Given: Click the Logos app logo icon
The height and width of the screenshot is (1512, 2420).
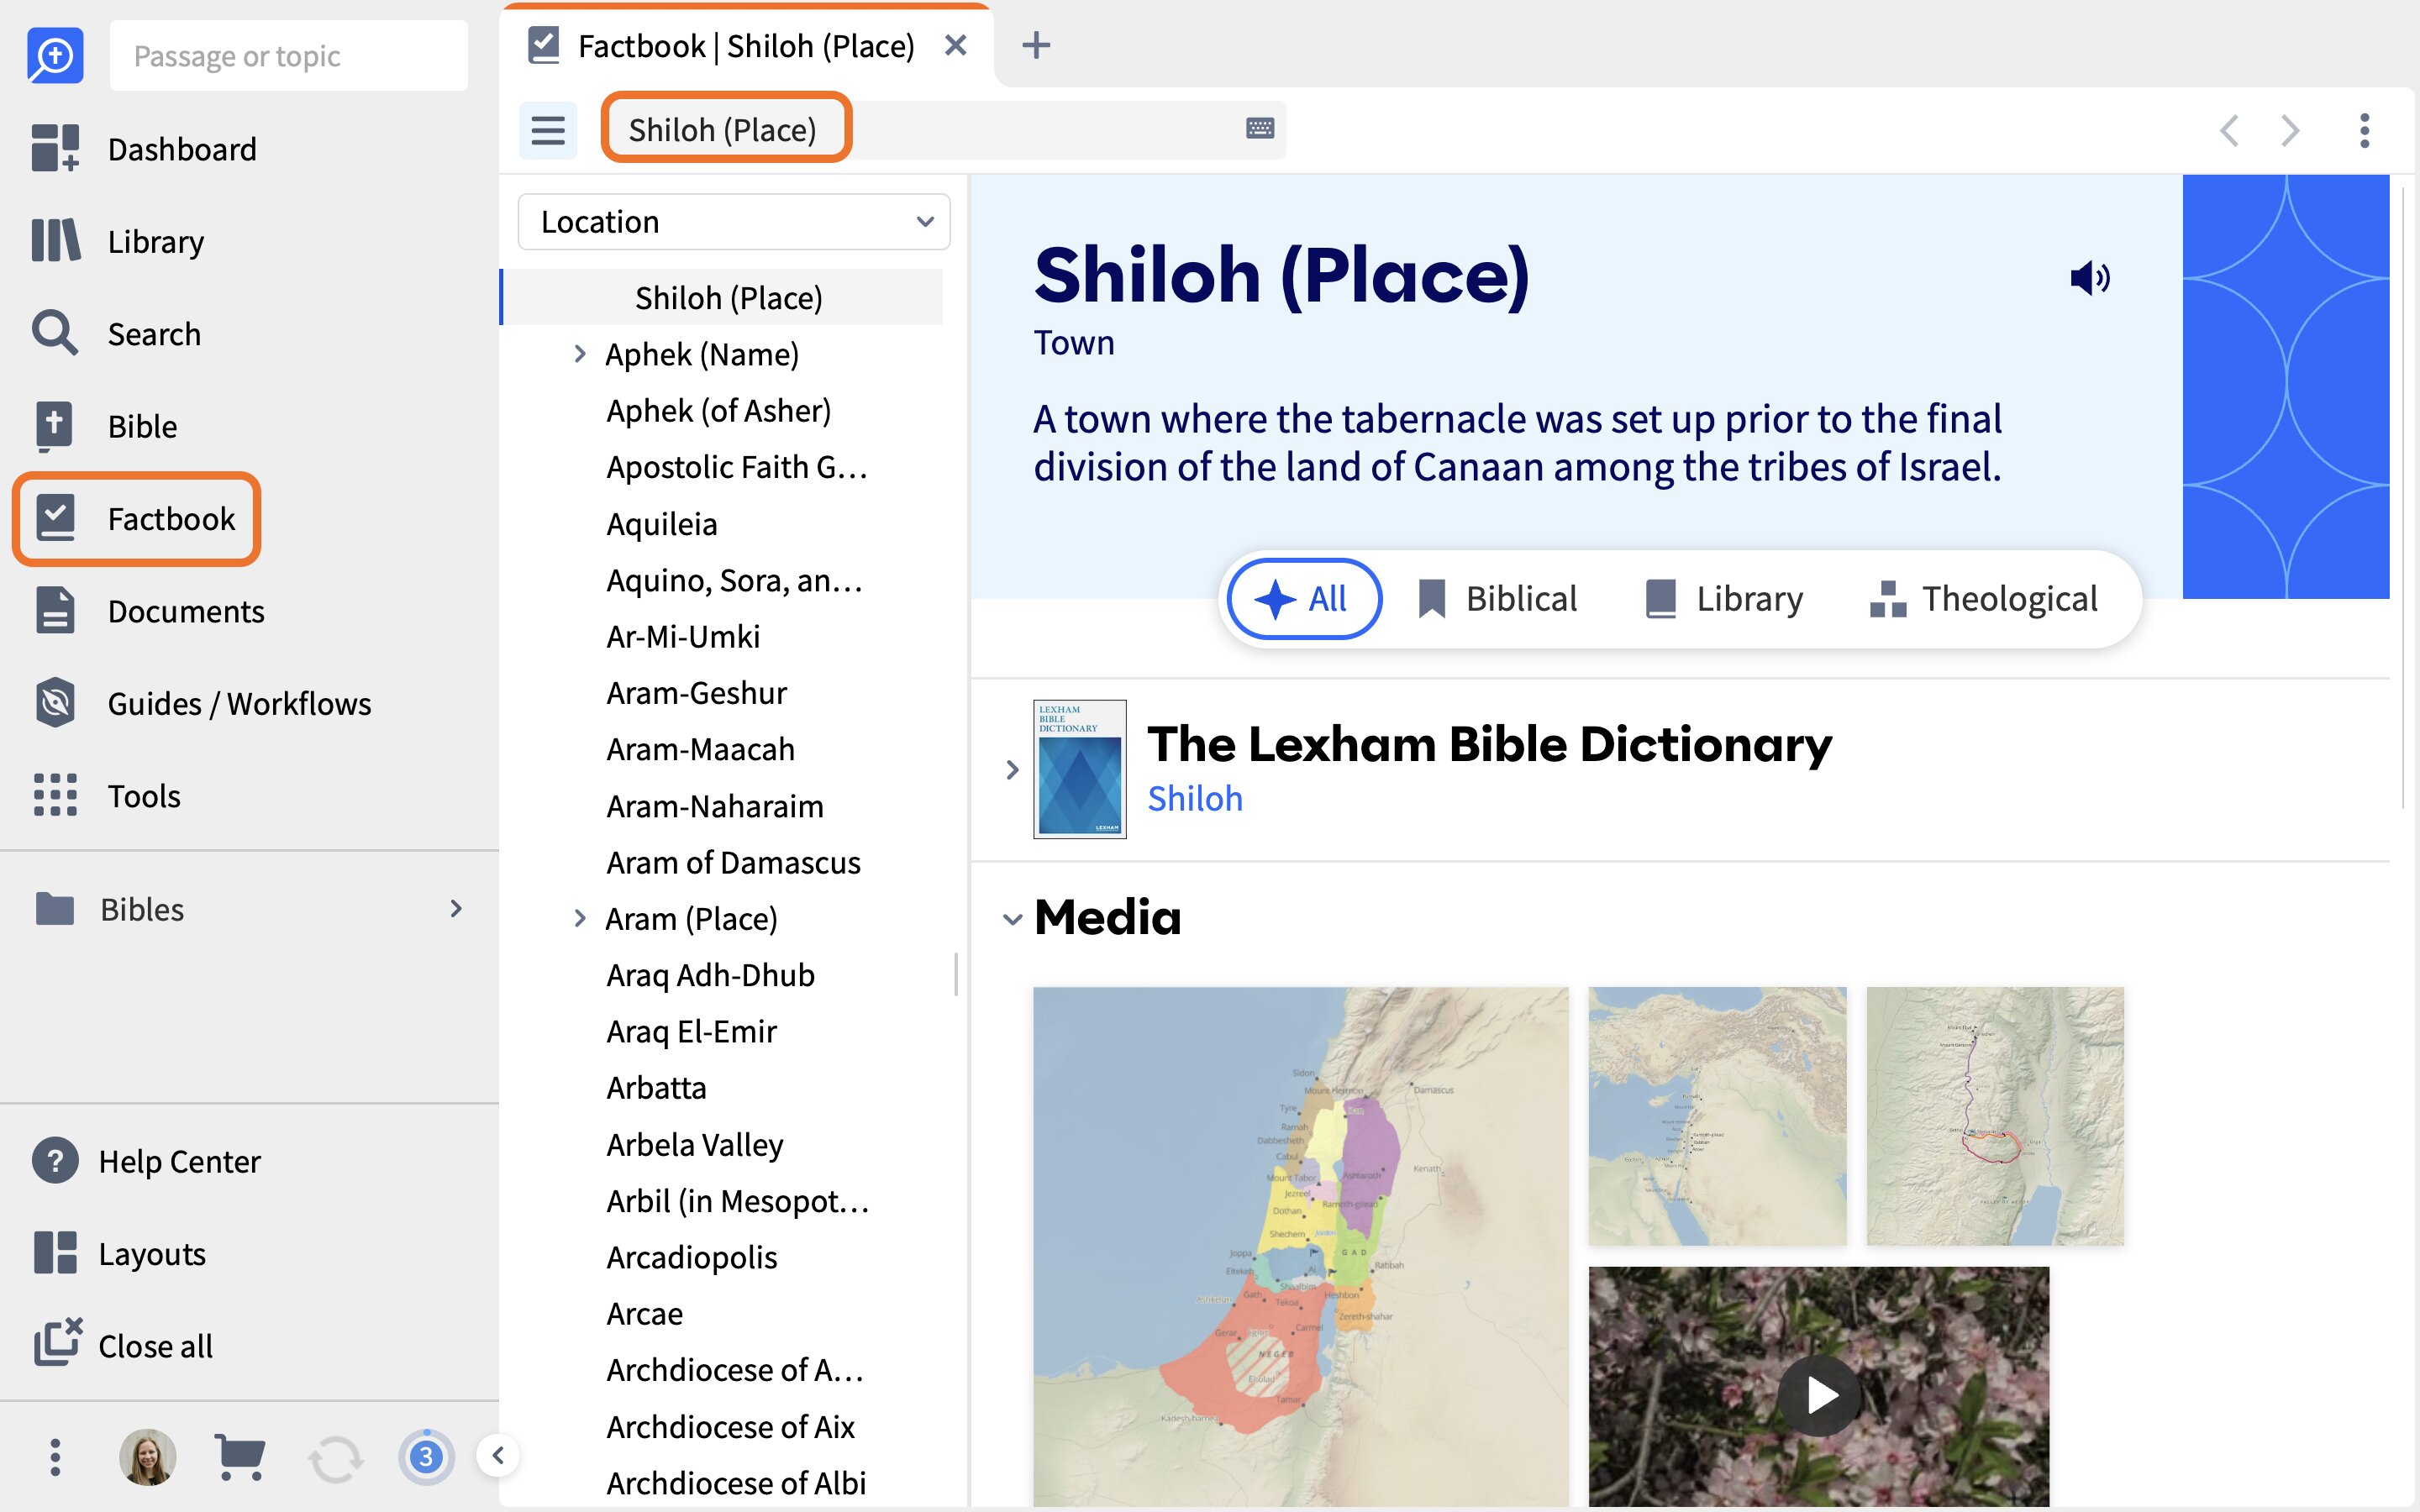Looking at the screenshot, I should [x=55, y=55].
